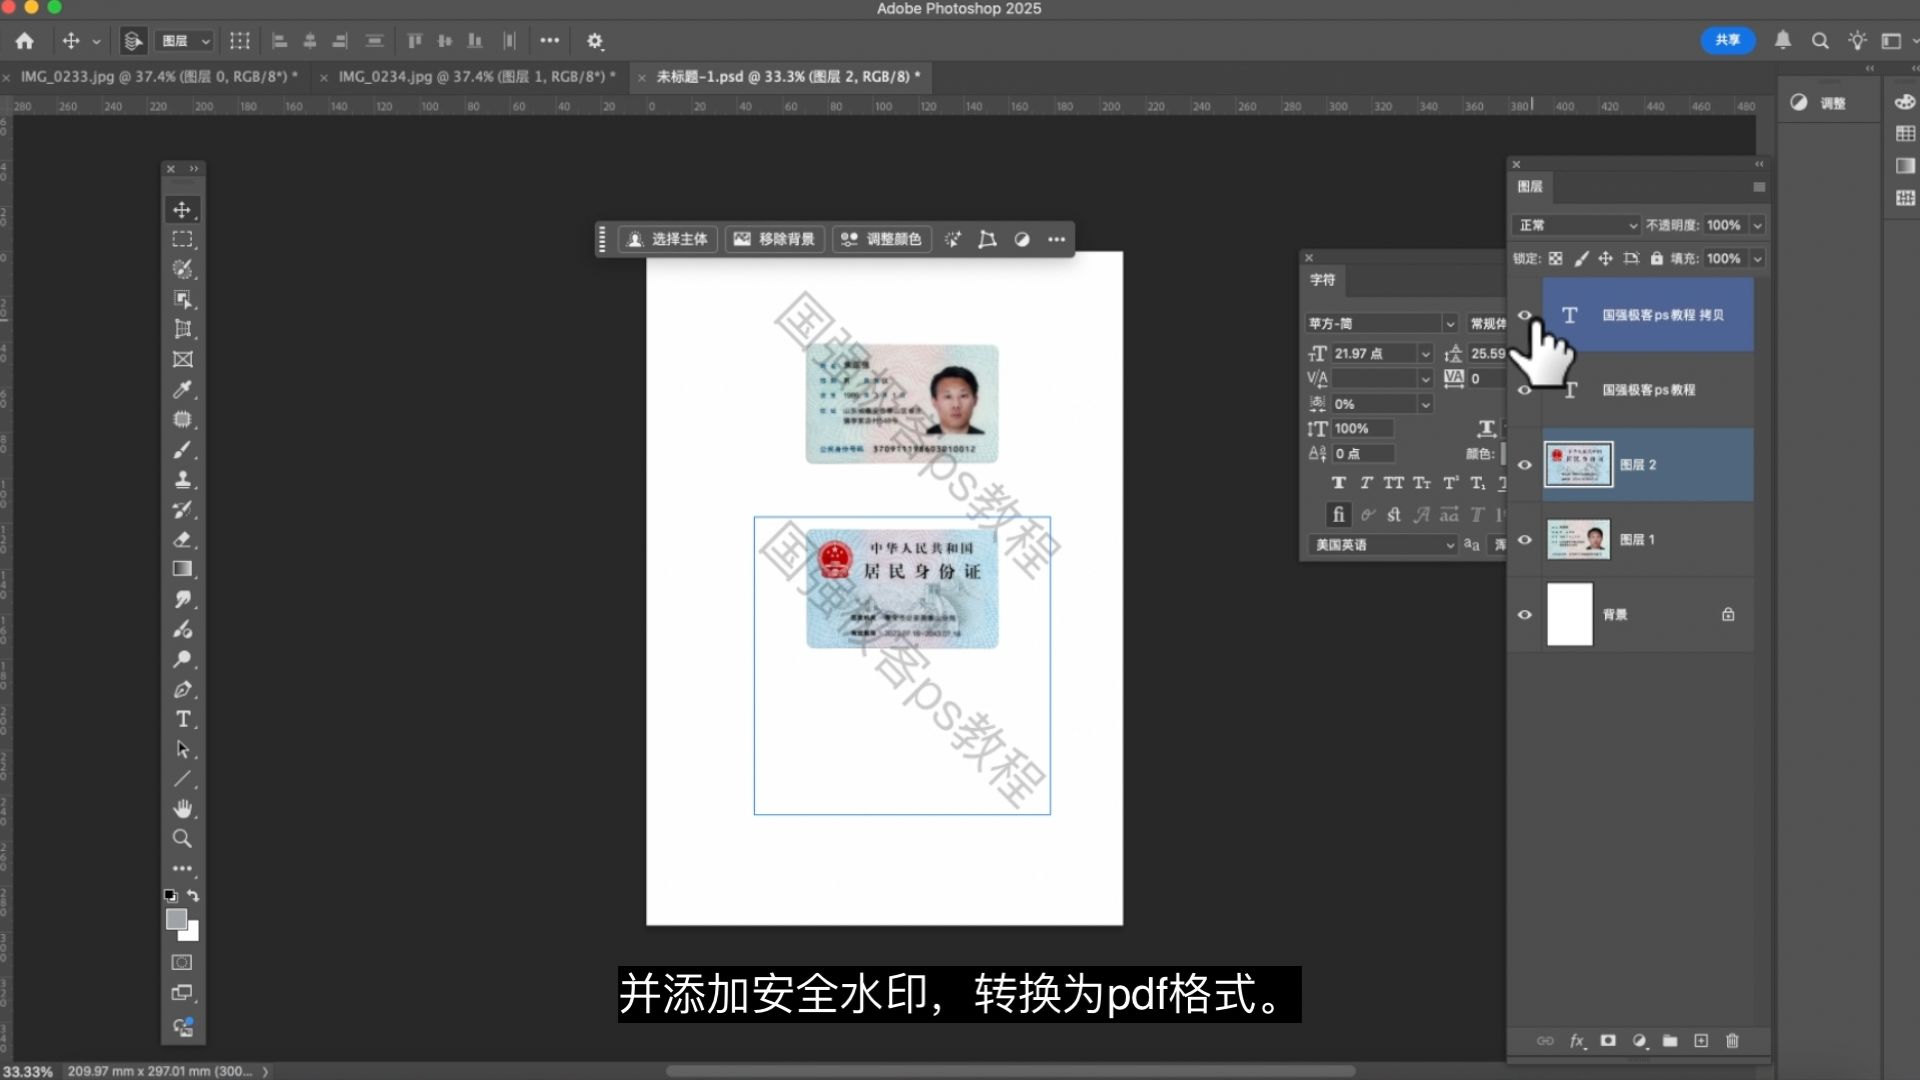
Task: Toggle visibility of 国强极客ps教程 layer
Action: [x=1525, y=390]
